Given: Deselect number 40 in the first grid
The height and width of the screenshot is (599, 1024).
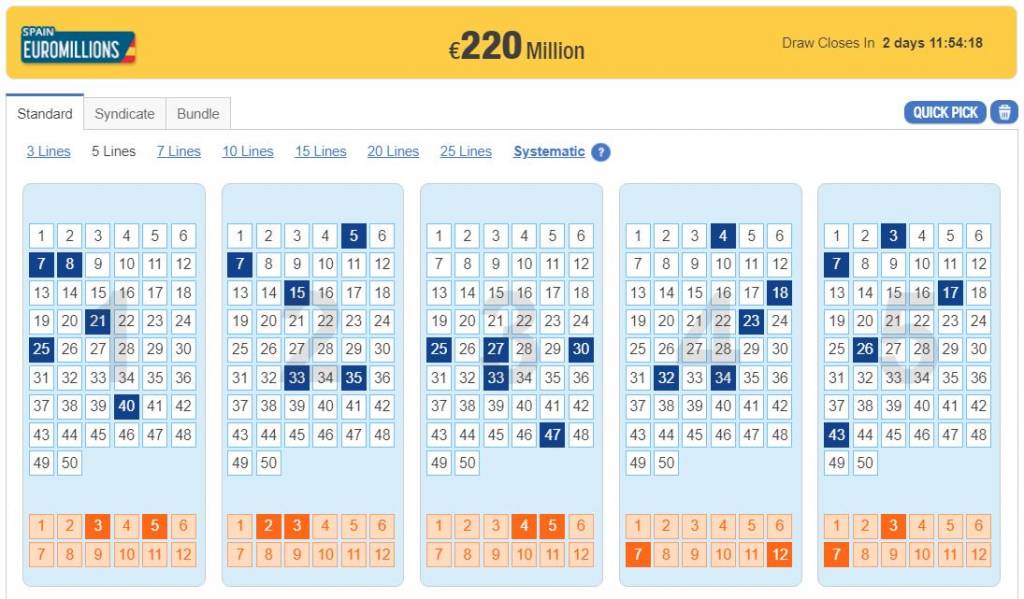Looking at the screenshot, I should click(127, 406).
